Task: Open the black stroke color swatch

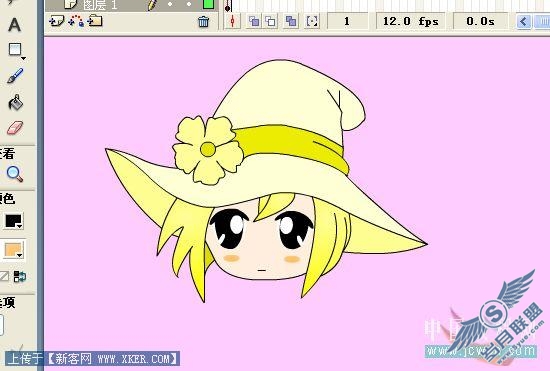Action: coord(14,221)
